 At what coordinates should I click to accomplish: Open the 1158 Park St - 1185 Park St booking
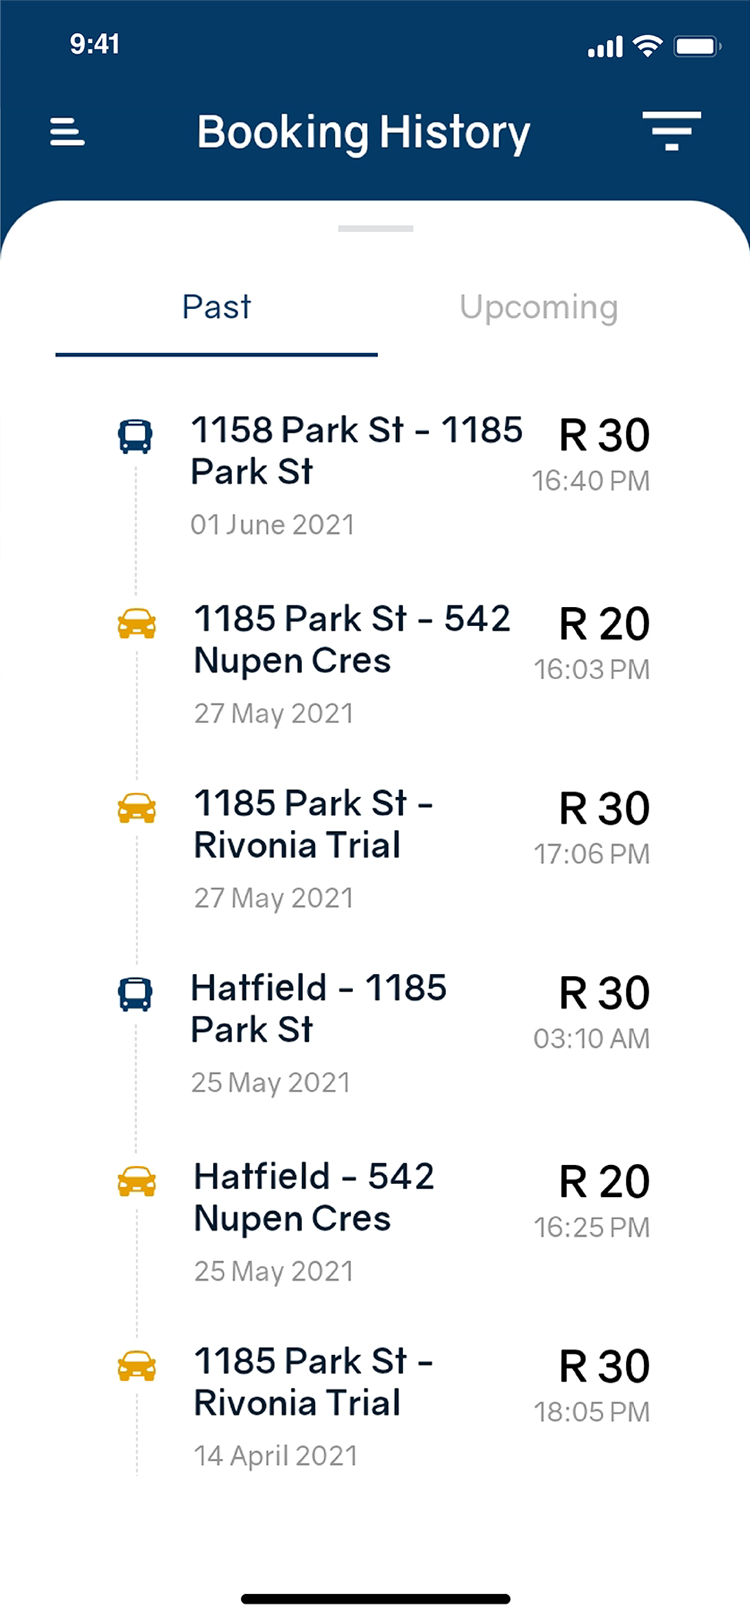tap(356, 450)
